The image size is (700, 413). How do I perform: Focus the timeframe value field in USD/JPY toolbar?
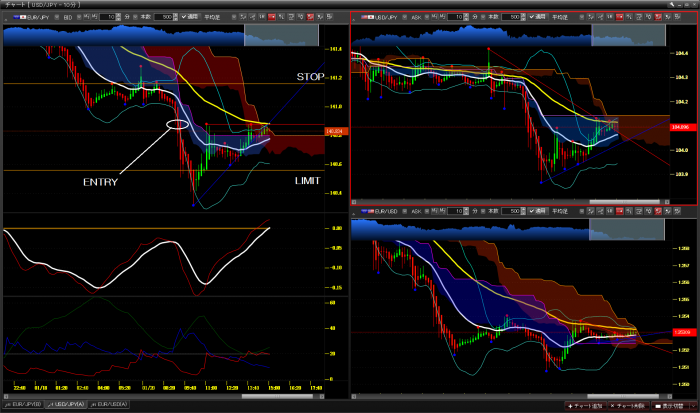[x=455, y=17]
